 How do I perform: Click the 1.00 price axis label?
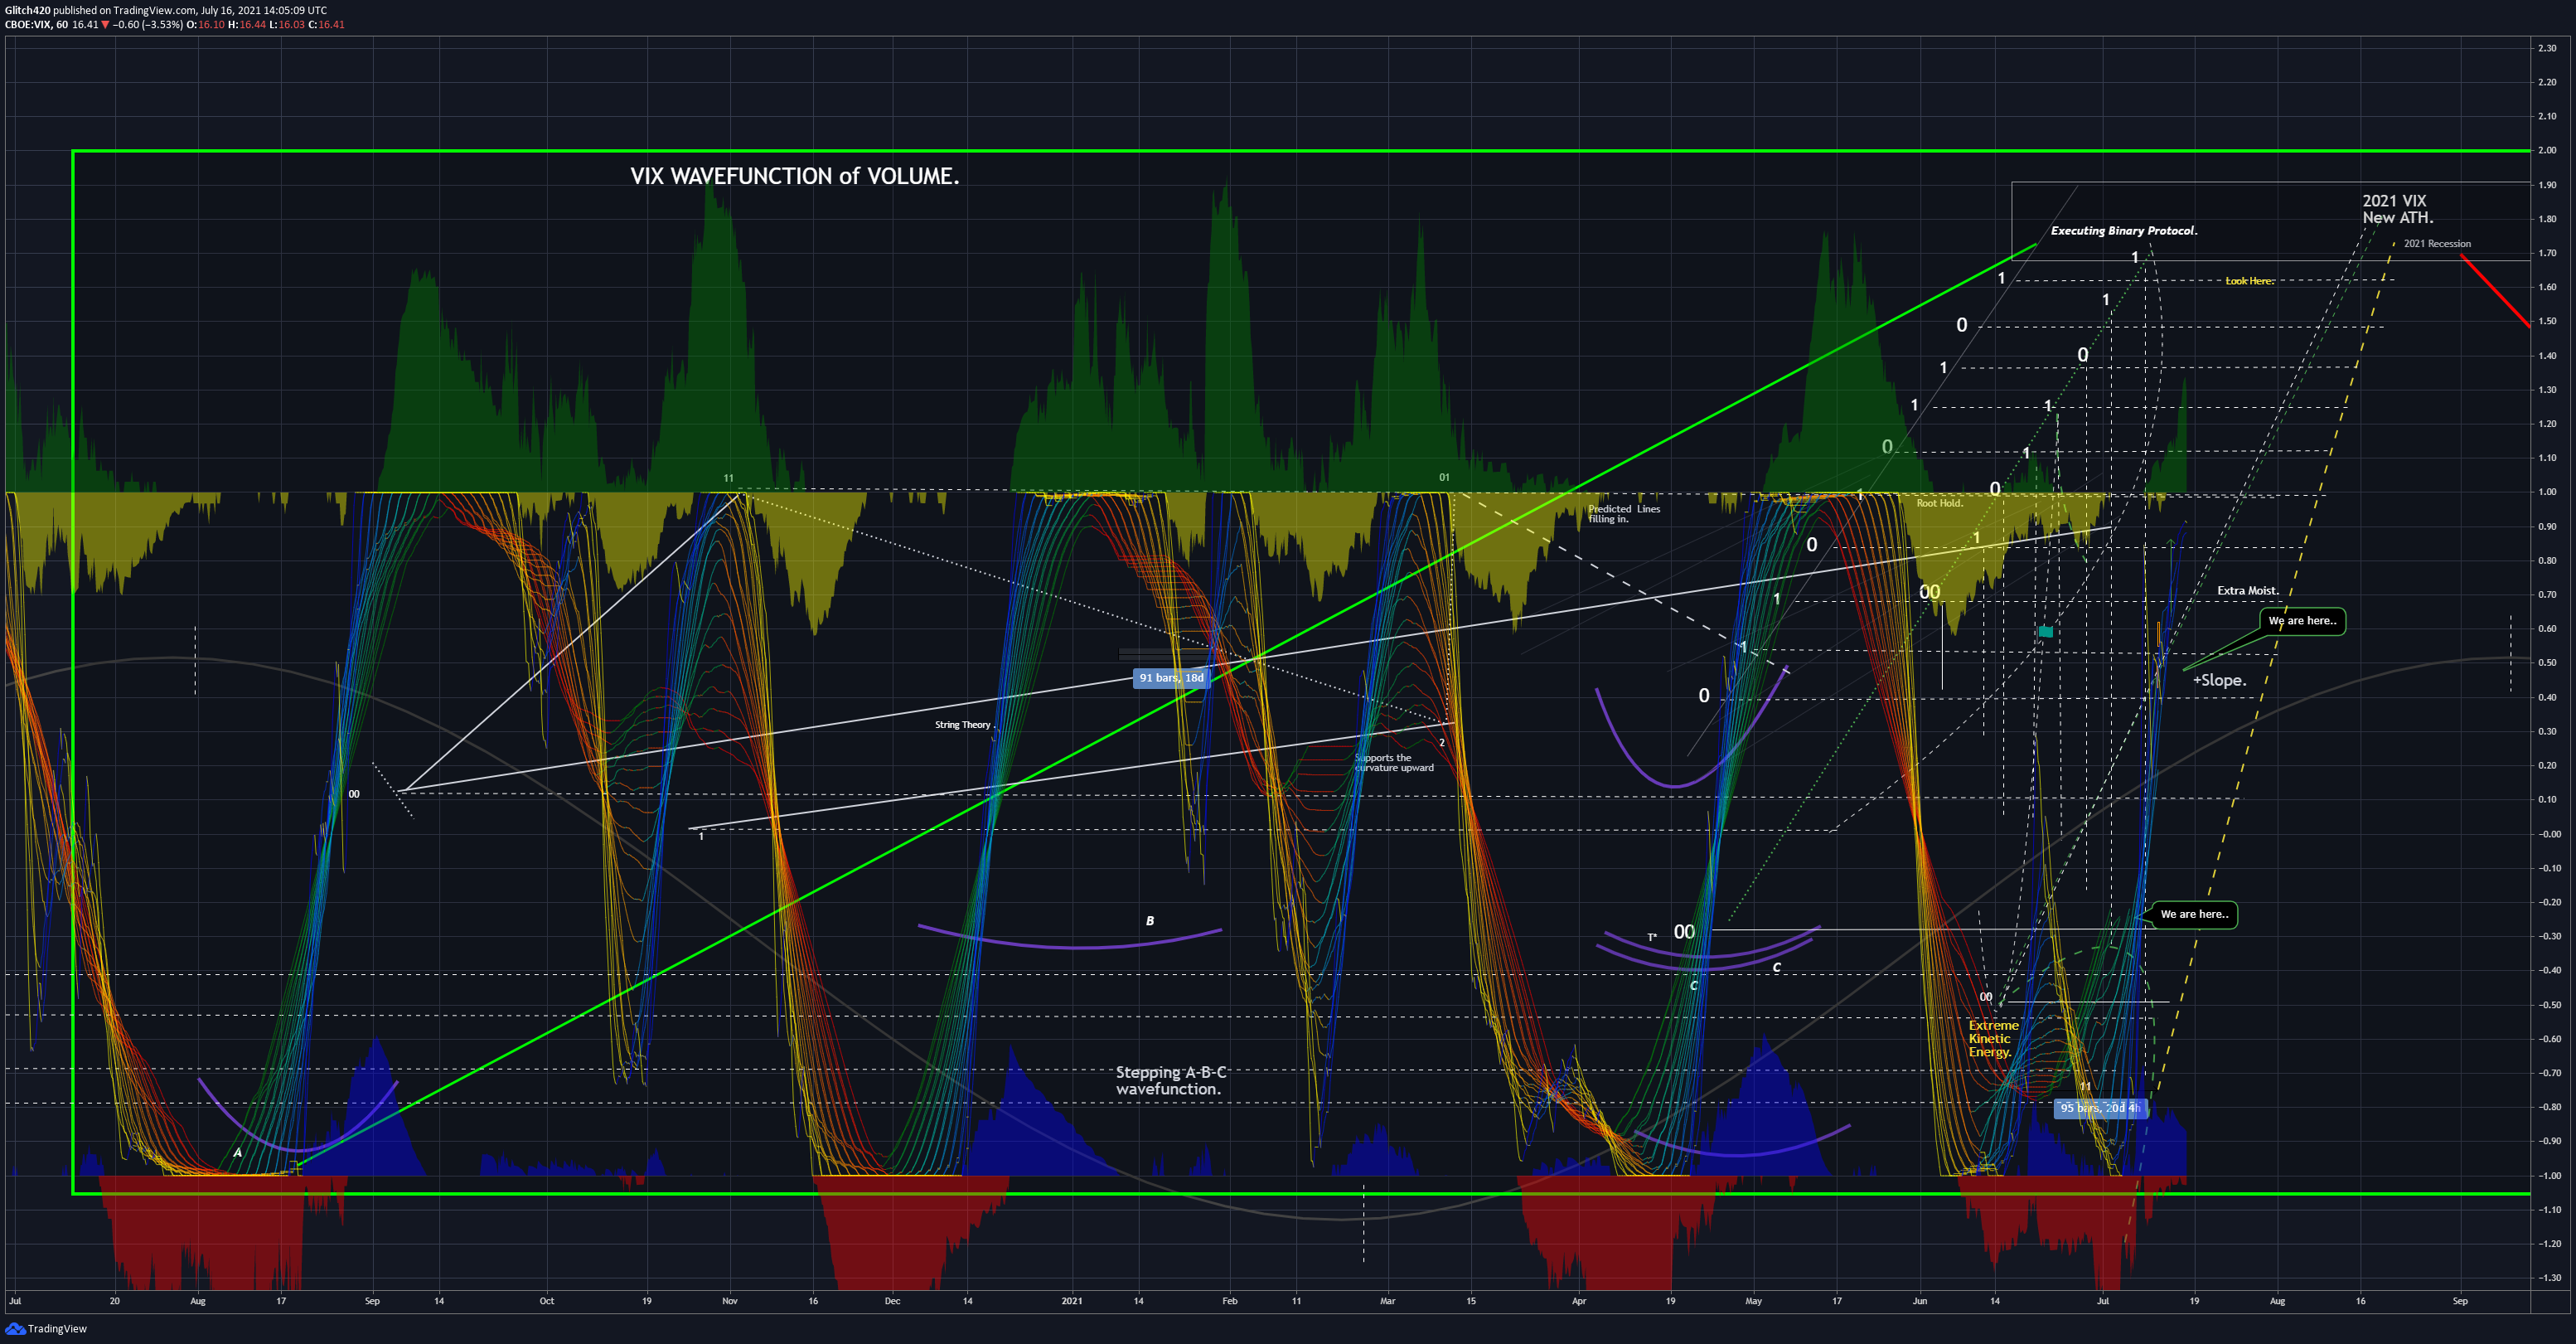pyautogui.click(x=2547, y=492)
